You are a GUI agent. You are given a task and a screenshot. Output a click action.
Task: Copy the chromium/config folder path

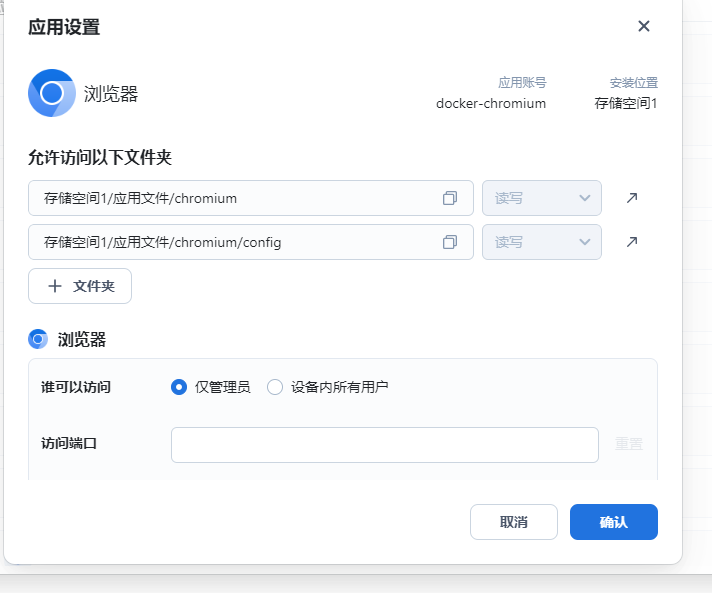450,242
